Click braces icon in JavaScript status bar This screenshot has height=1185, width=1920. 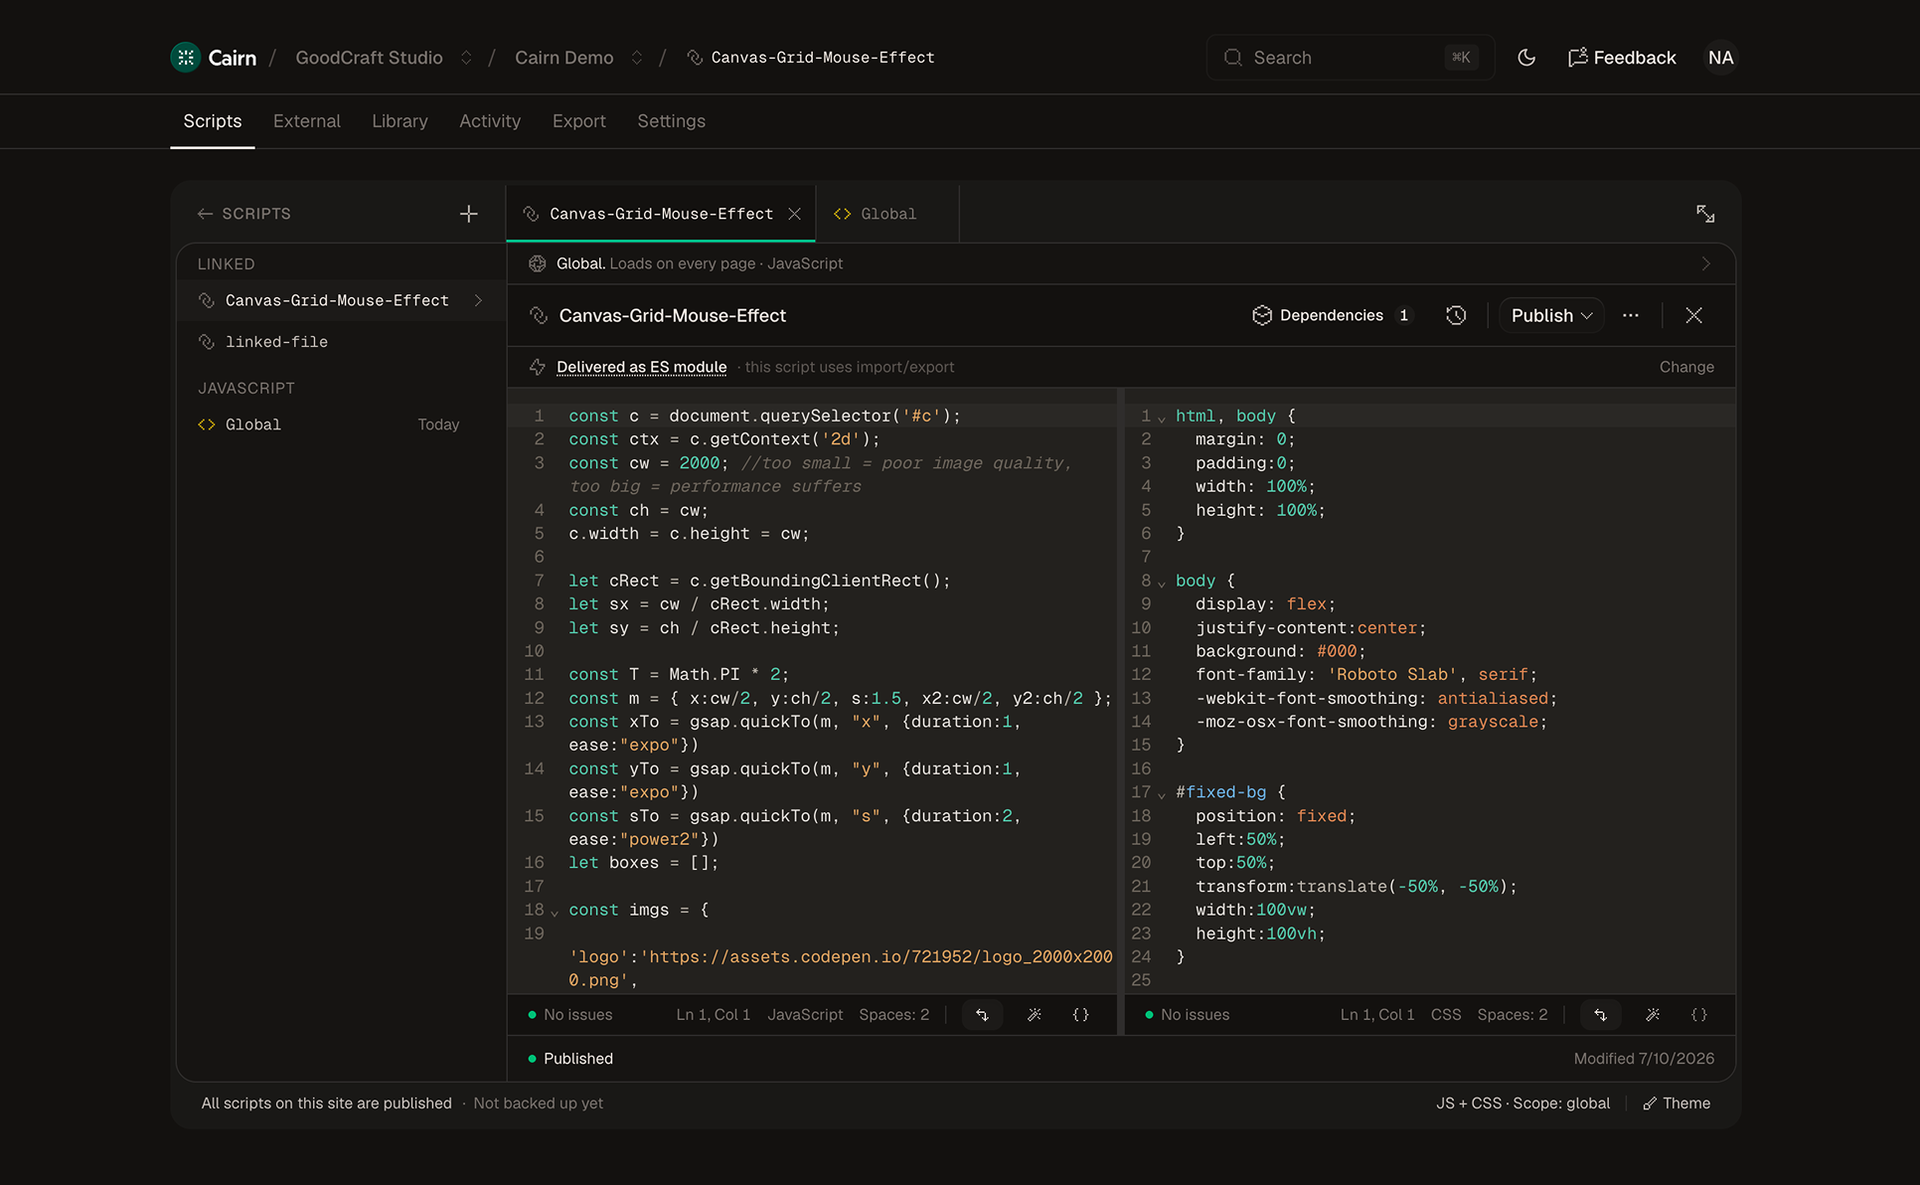pos(1080,1015)
